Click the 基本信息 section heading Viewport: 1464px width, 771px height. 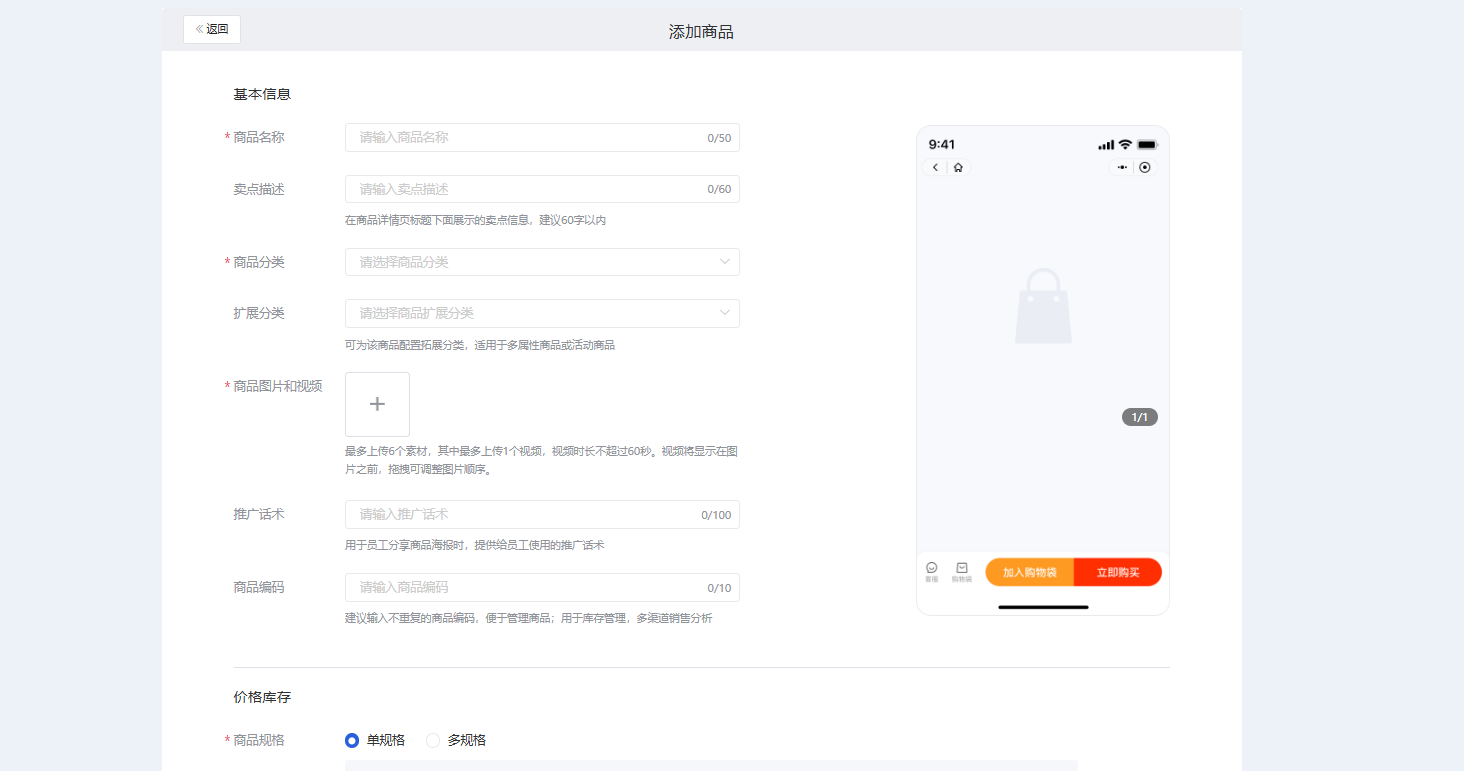tap(262, 94)
